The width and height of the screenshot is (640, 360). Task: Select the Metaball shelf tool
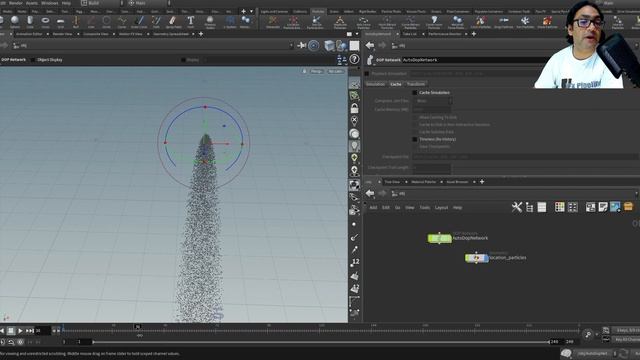click(x=245, y=22)
